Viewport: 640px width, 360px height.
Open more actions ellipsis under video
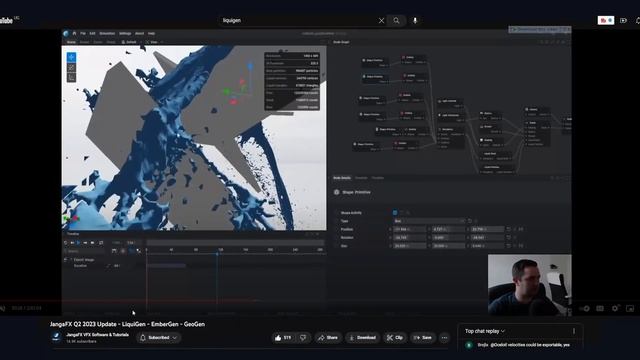coord(444,338)
